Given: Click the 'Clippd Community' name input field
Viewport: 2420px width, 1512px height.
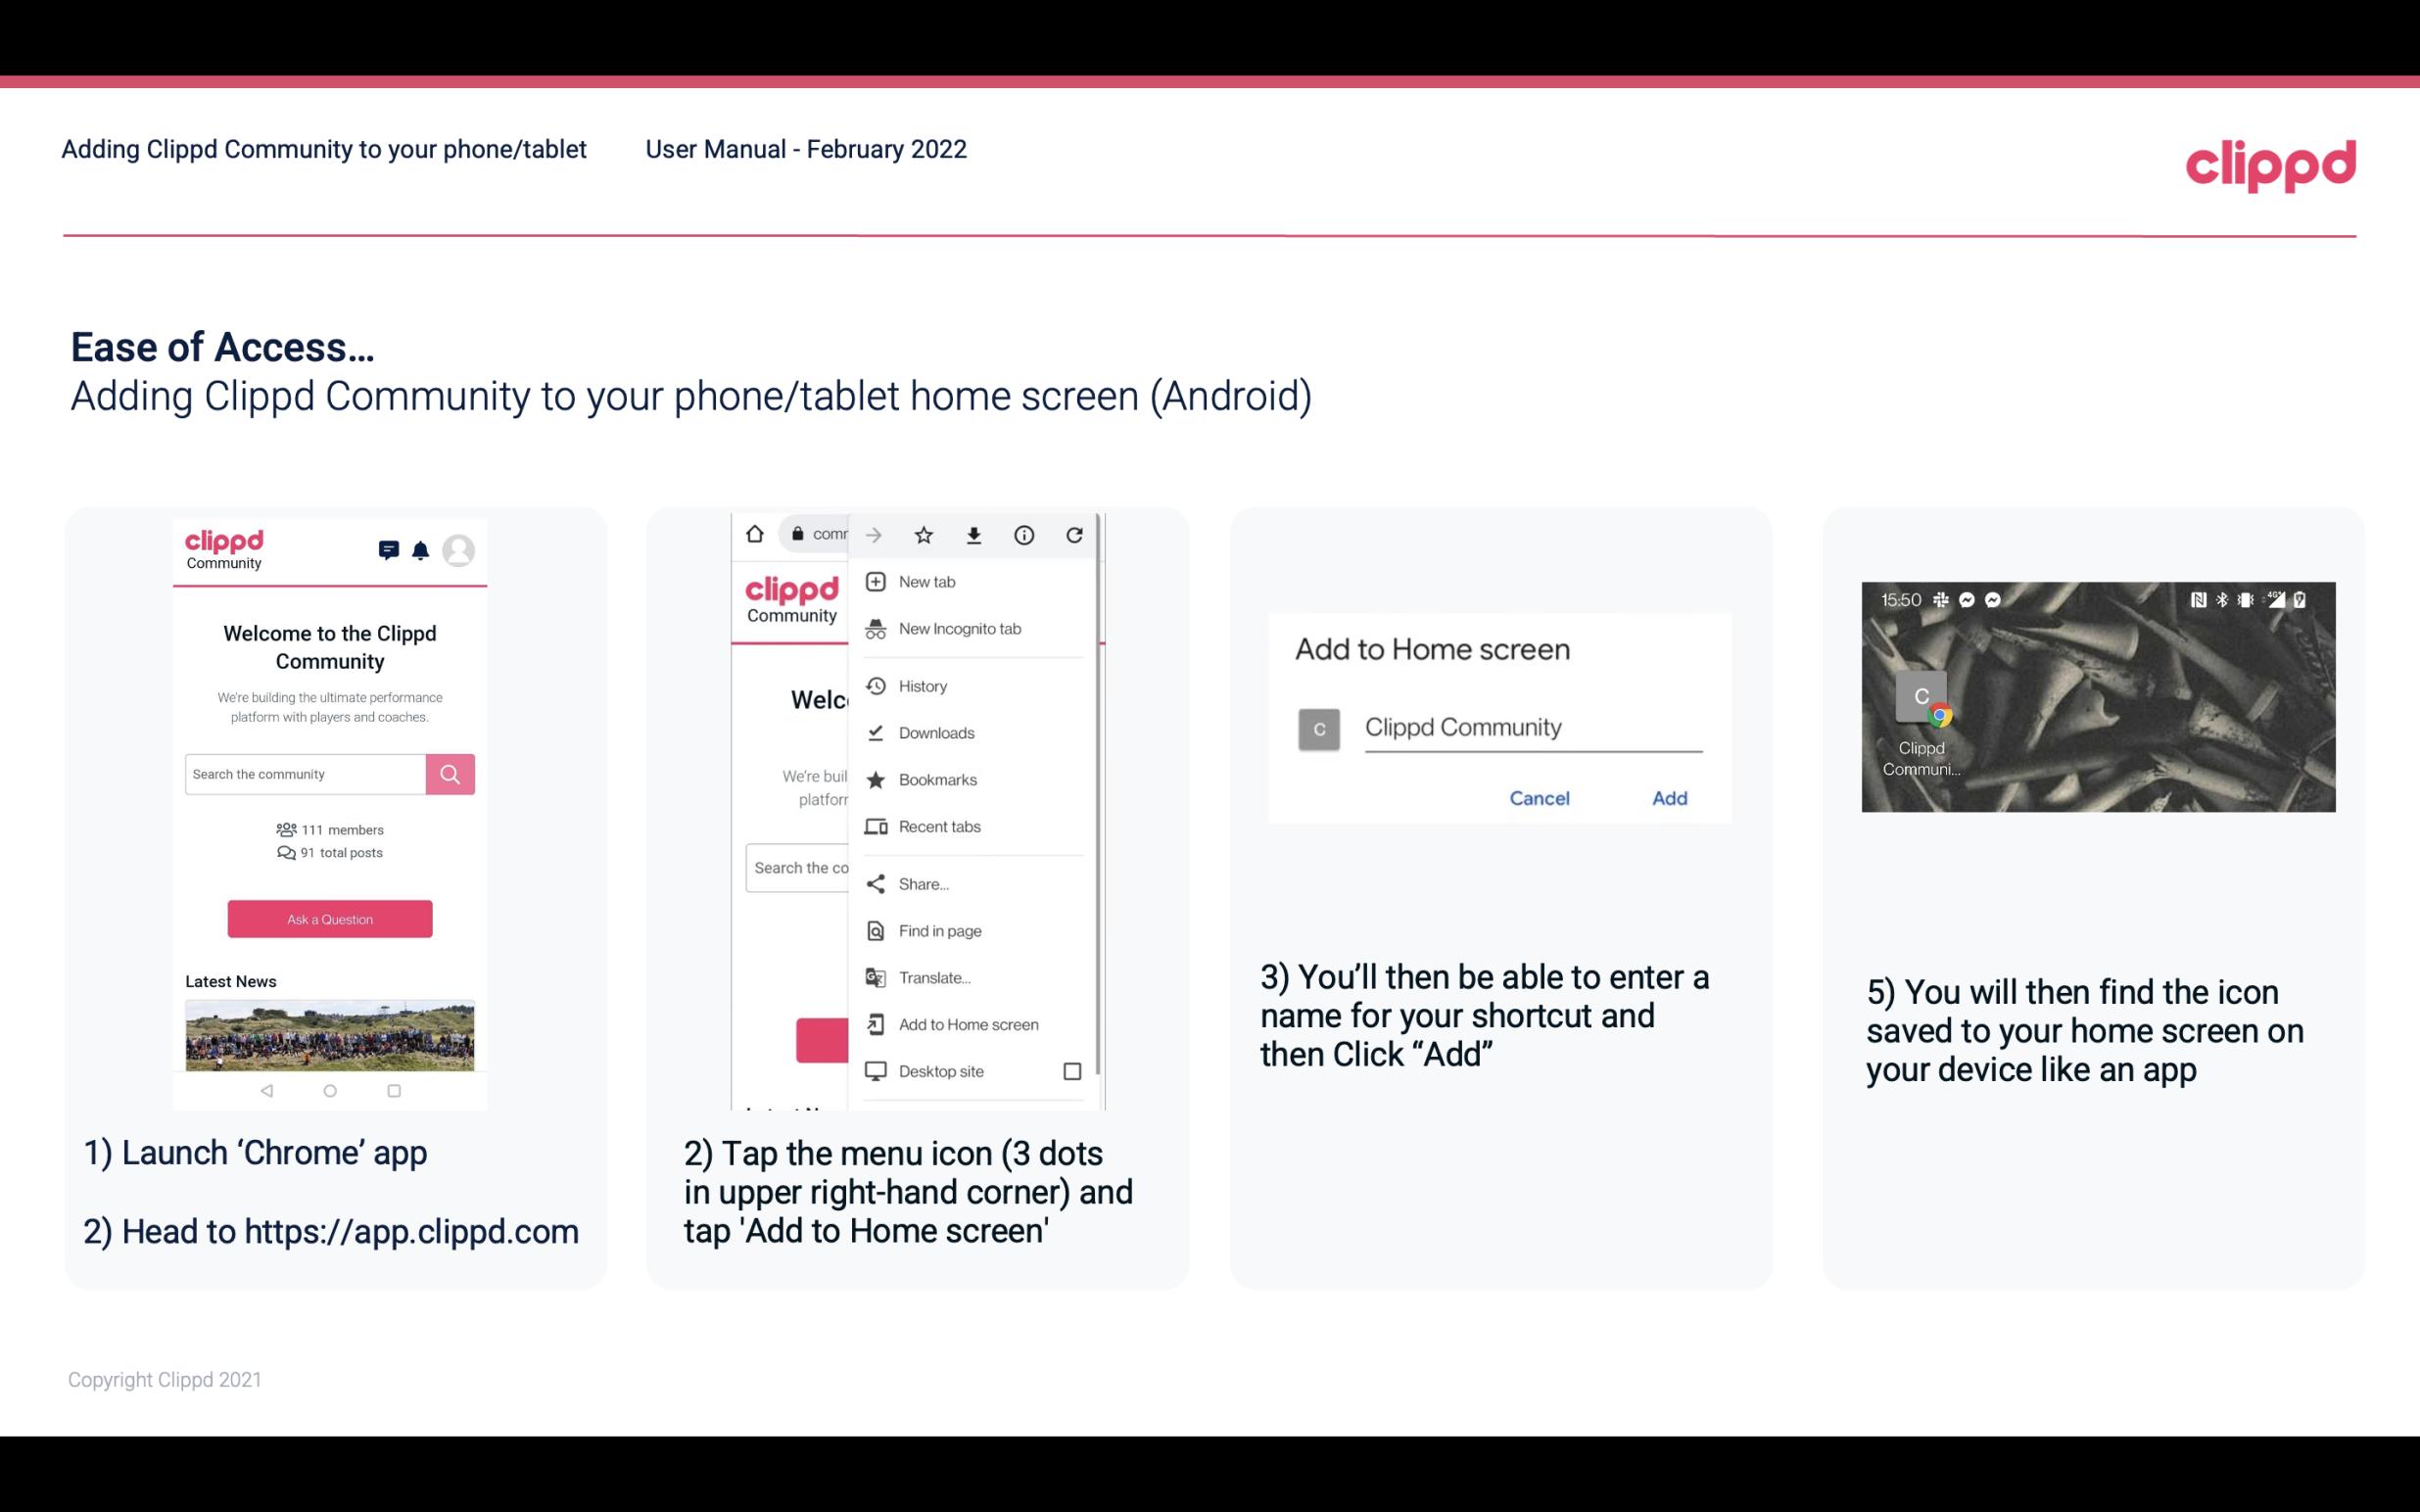Looking at the screenshot, I should pyautogui.click(x=1530, y=725).
